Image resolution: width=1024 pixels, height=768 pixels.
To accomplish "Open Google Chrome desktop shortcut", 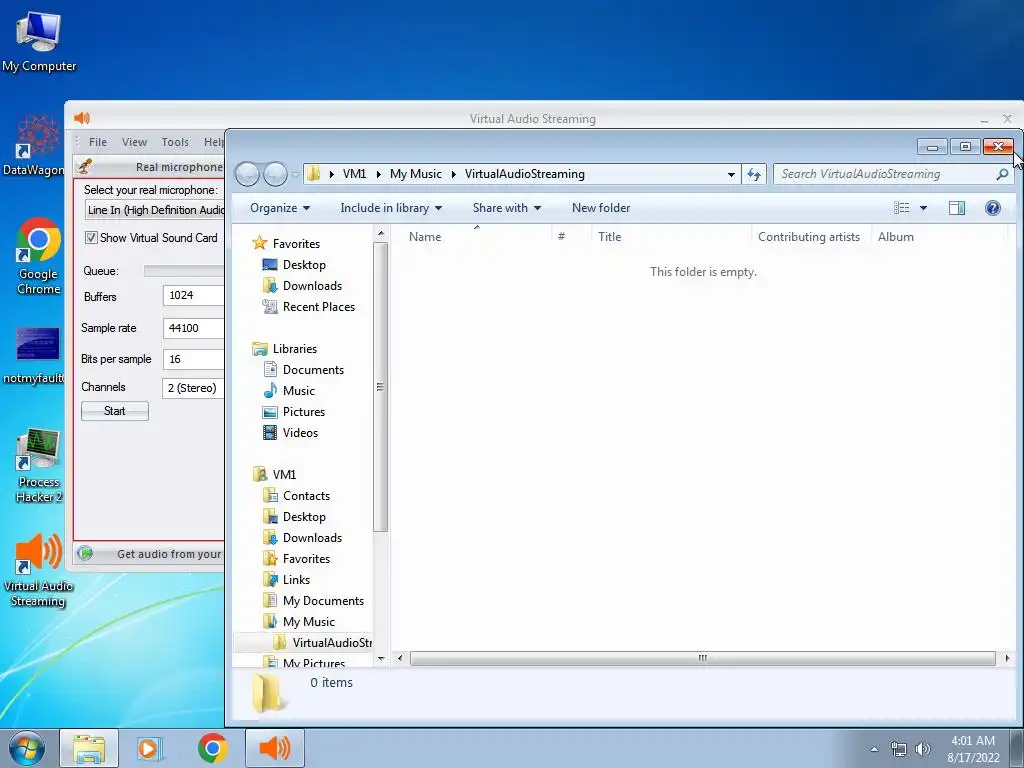I will 39,255.
